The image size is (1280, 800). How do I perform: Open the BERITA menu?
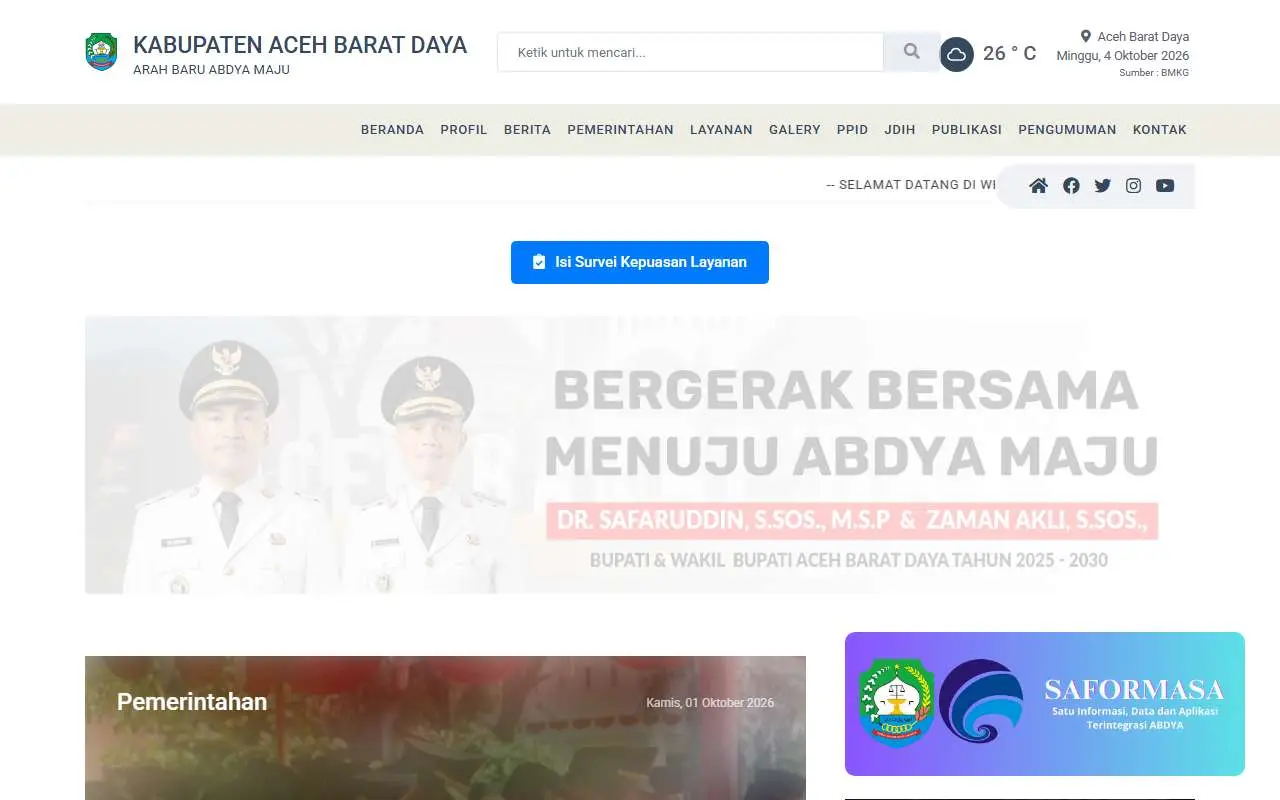coord(527,130)
